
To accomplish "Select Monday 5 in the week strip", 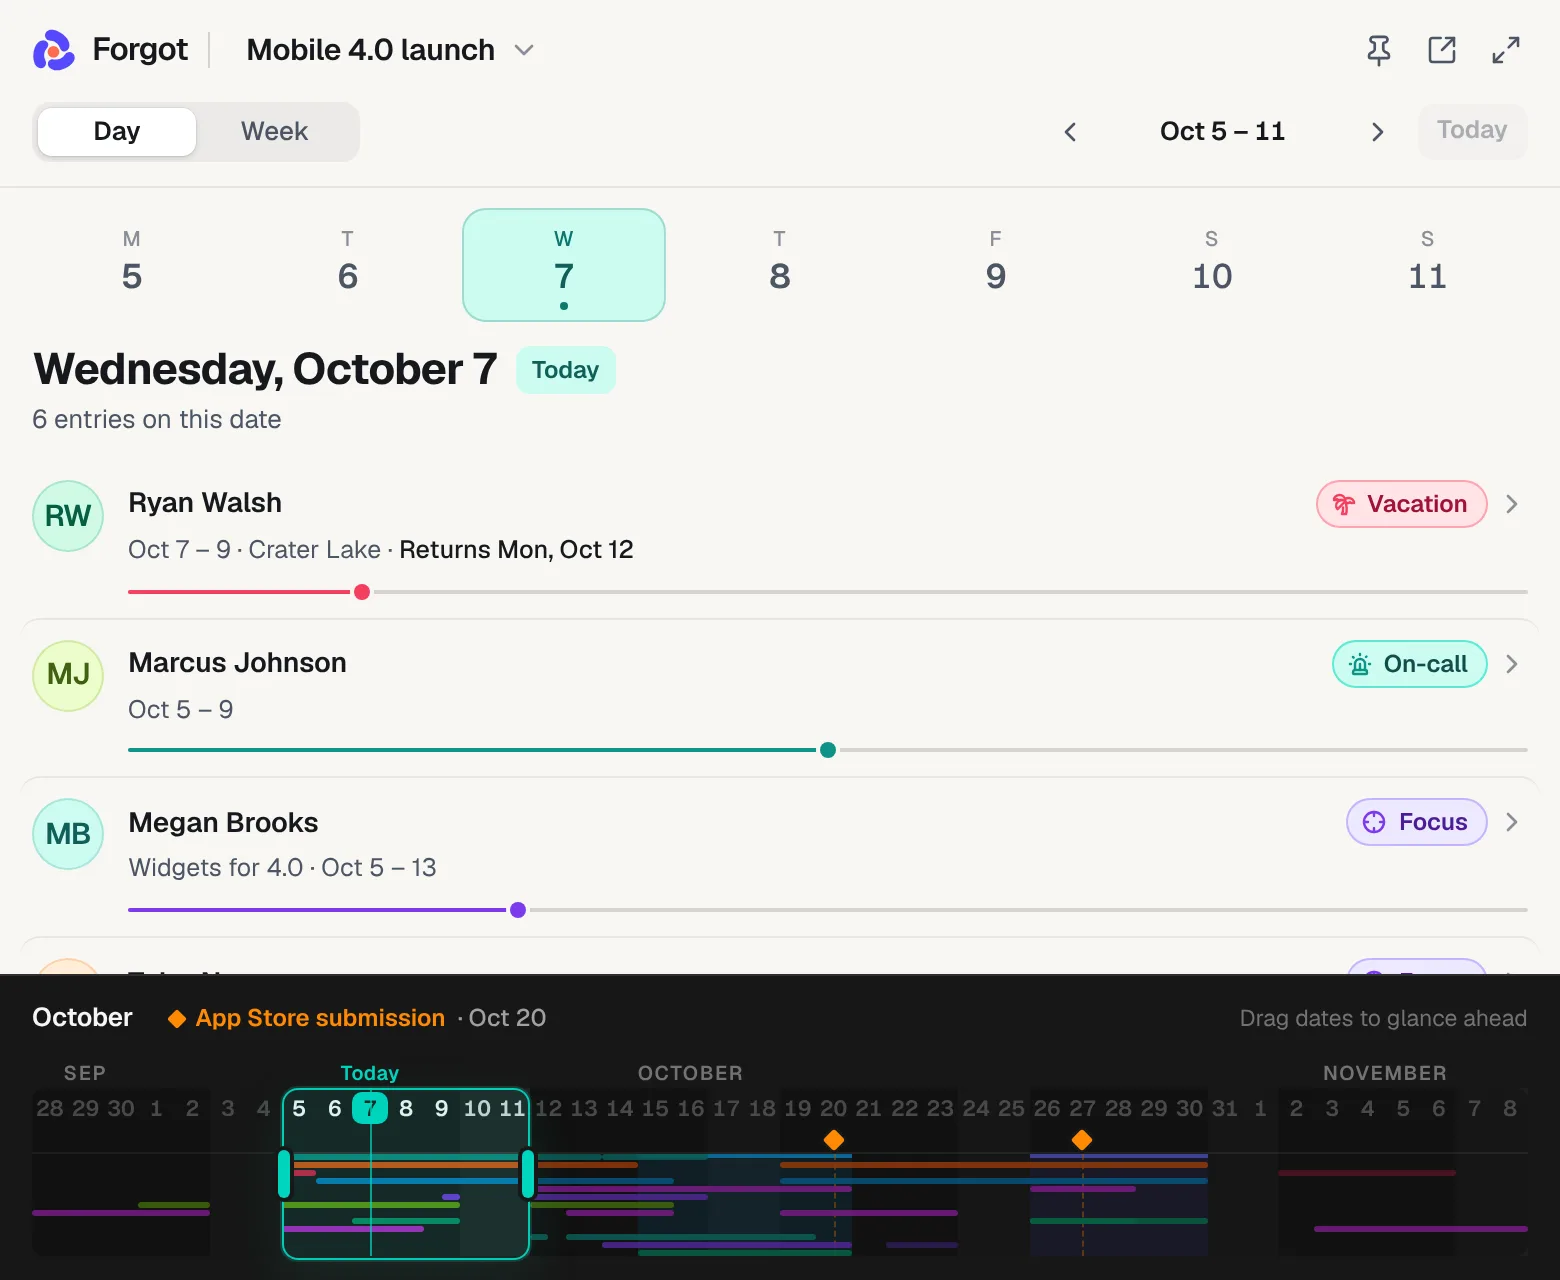I will [132, 264].
